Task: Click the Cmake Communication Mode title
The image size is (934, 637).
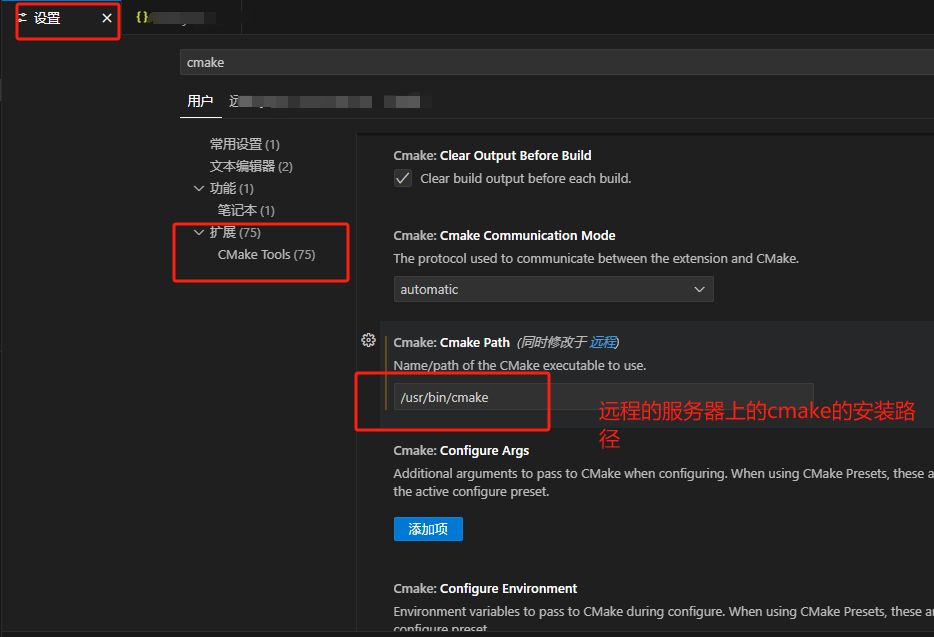Action: point(504,235)
